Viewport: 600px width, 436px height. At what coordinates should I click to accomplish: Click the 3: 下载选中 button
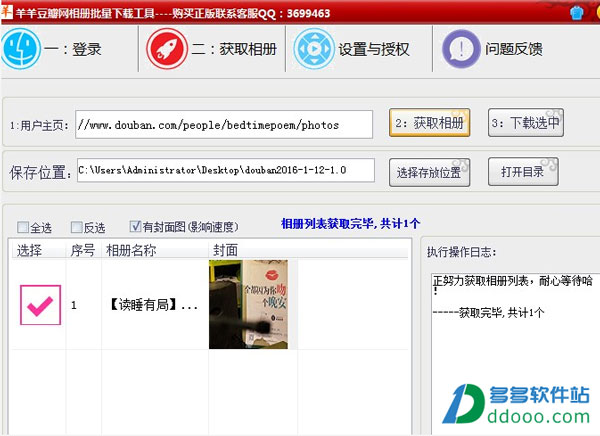pos(525,123)
